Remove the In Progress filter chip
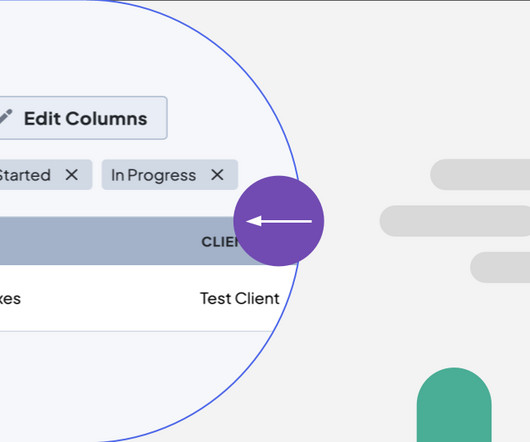The height and width of the screenshot is (442, 530). click(217, 175)
